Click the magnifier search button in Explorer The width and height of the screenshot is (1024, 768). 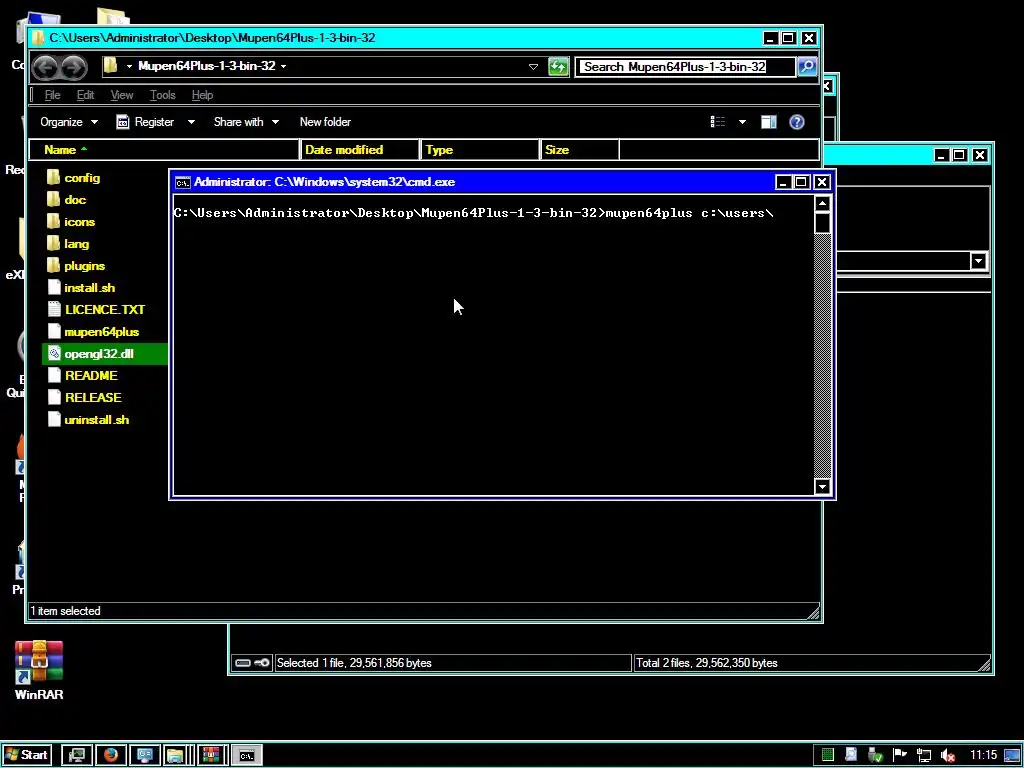(x=807, y=67)
